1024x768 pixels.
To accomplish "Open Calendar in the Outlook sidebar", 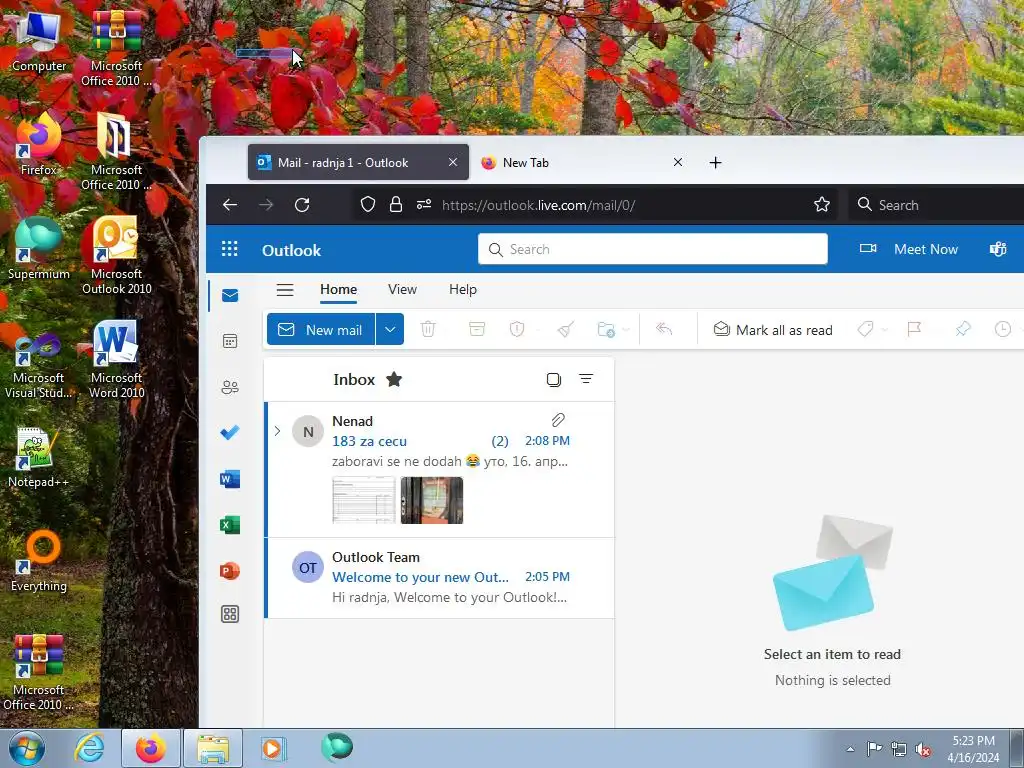I will pyautogui.click(x=230, y=341).
